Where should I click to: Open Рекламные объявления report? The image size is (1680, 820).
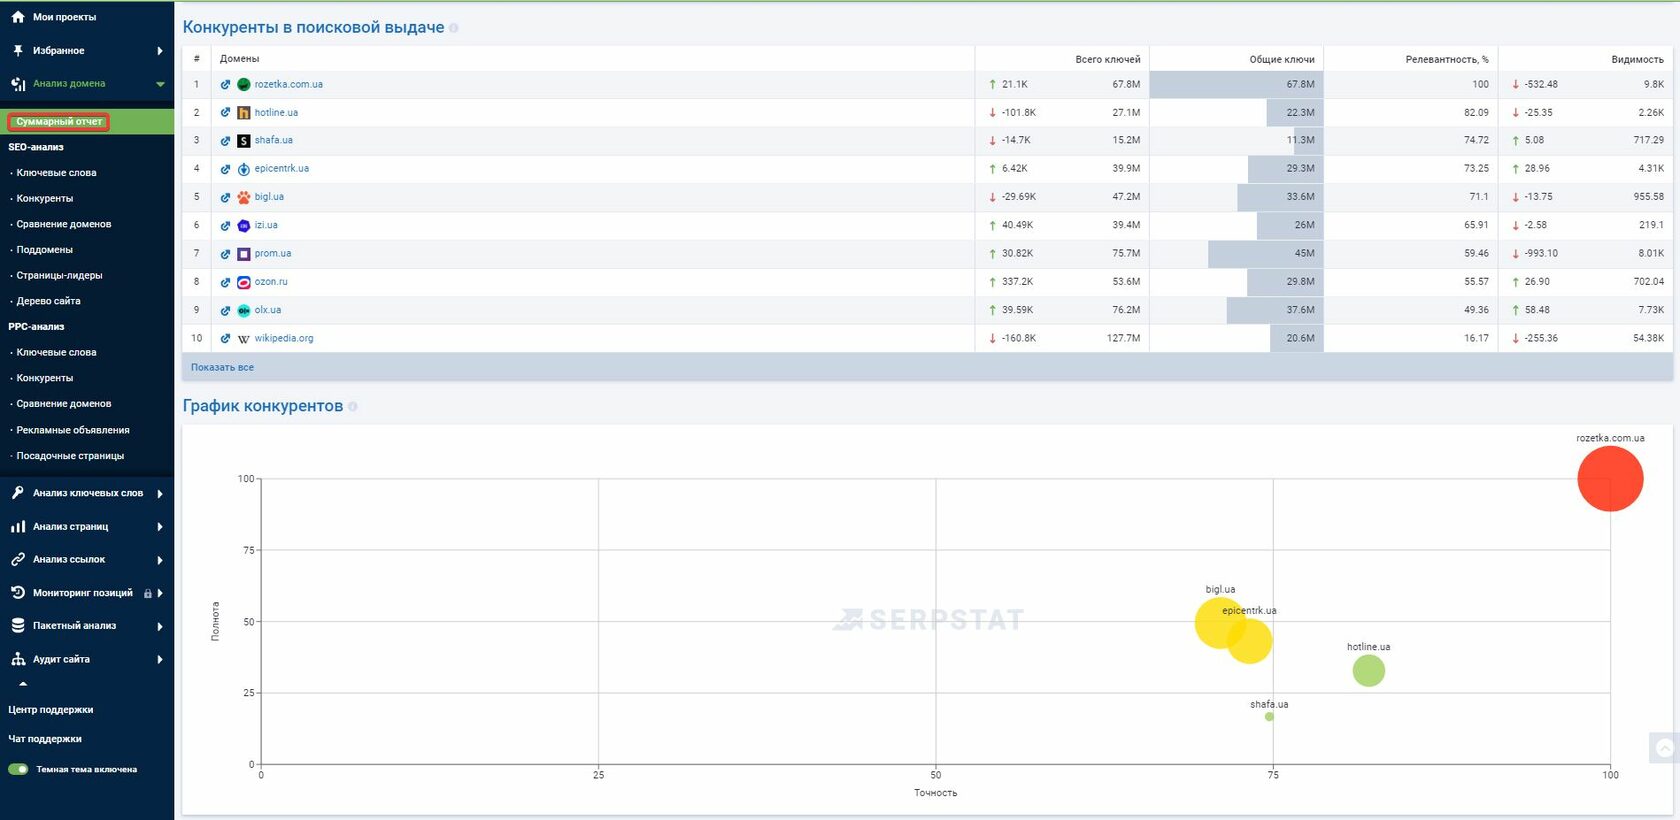click(73, 430)
